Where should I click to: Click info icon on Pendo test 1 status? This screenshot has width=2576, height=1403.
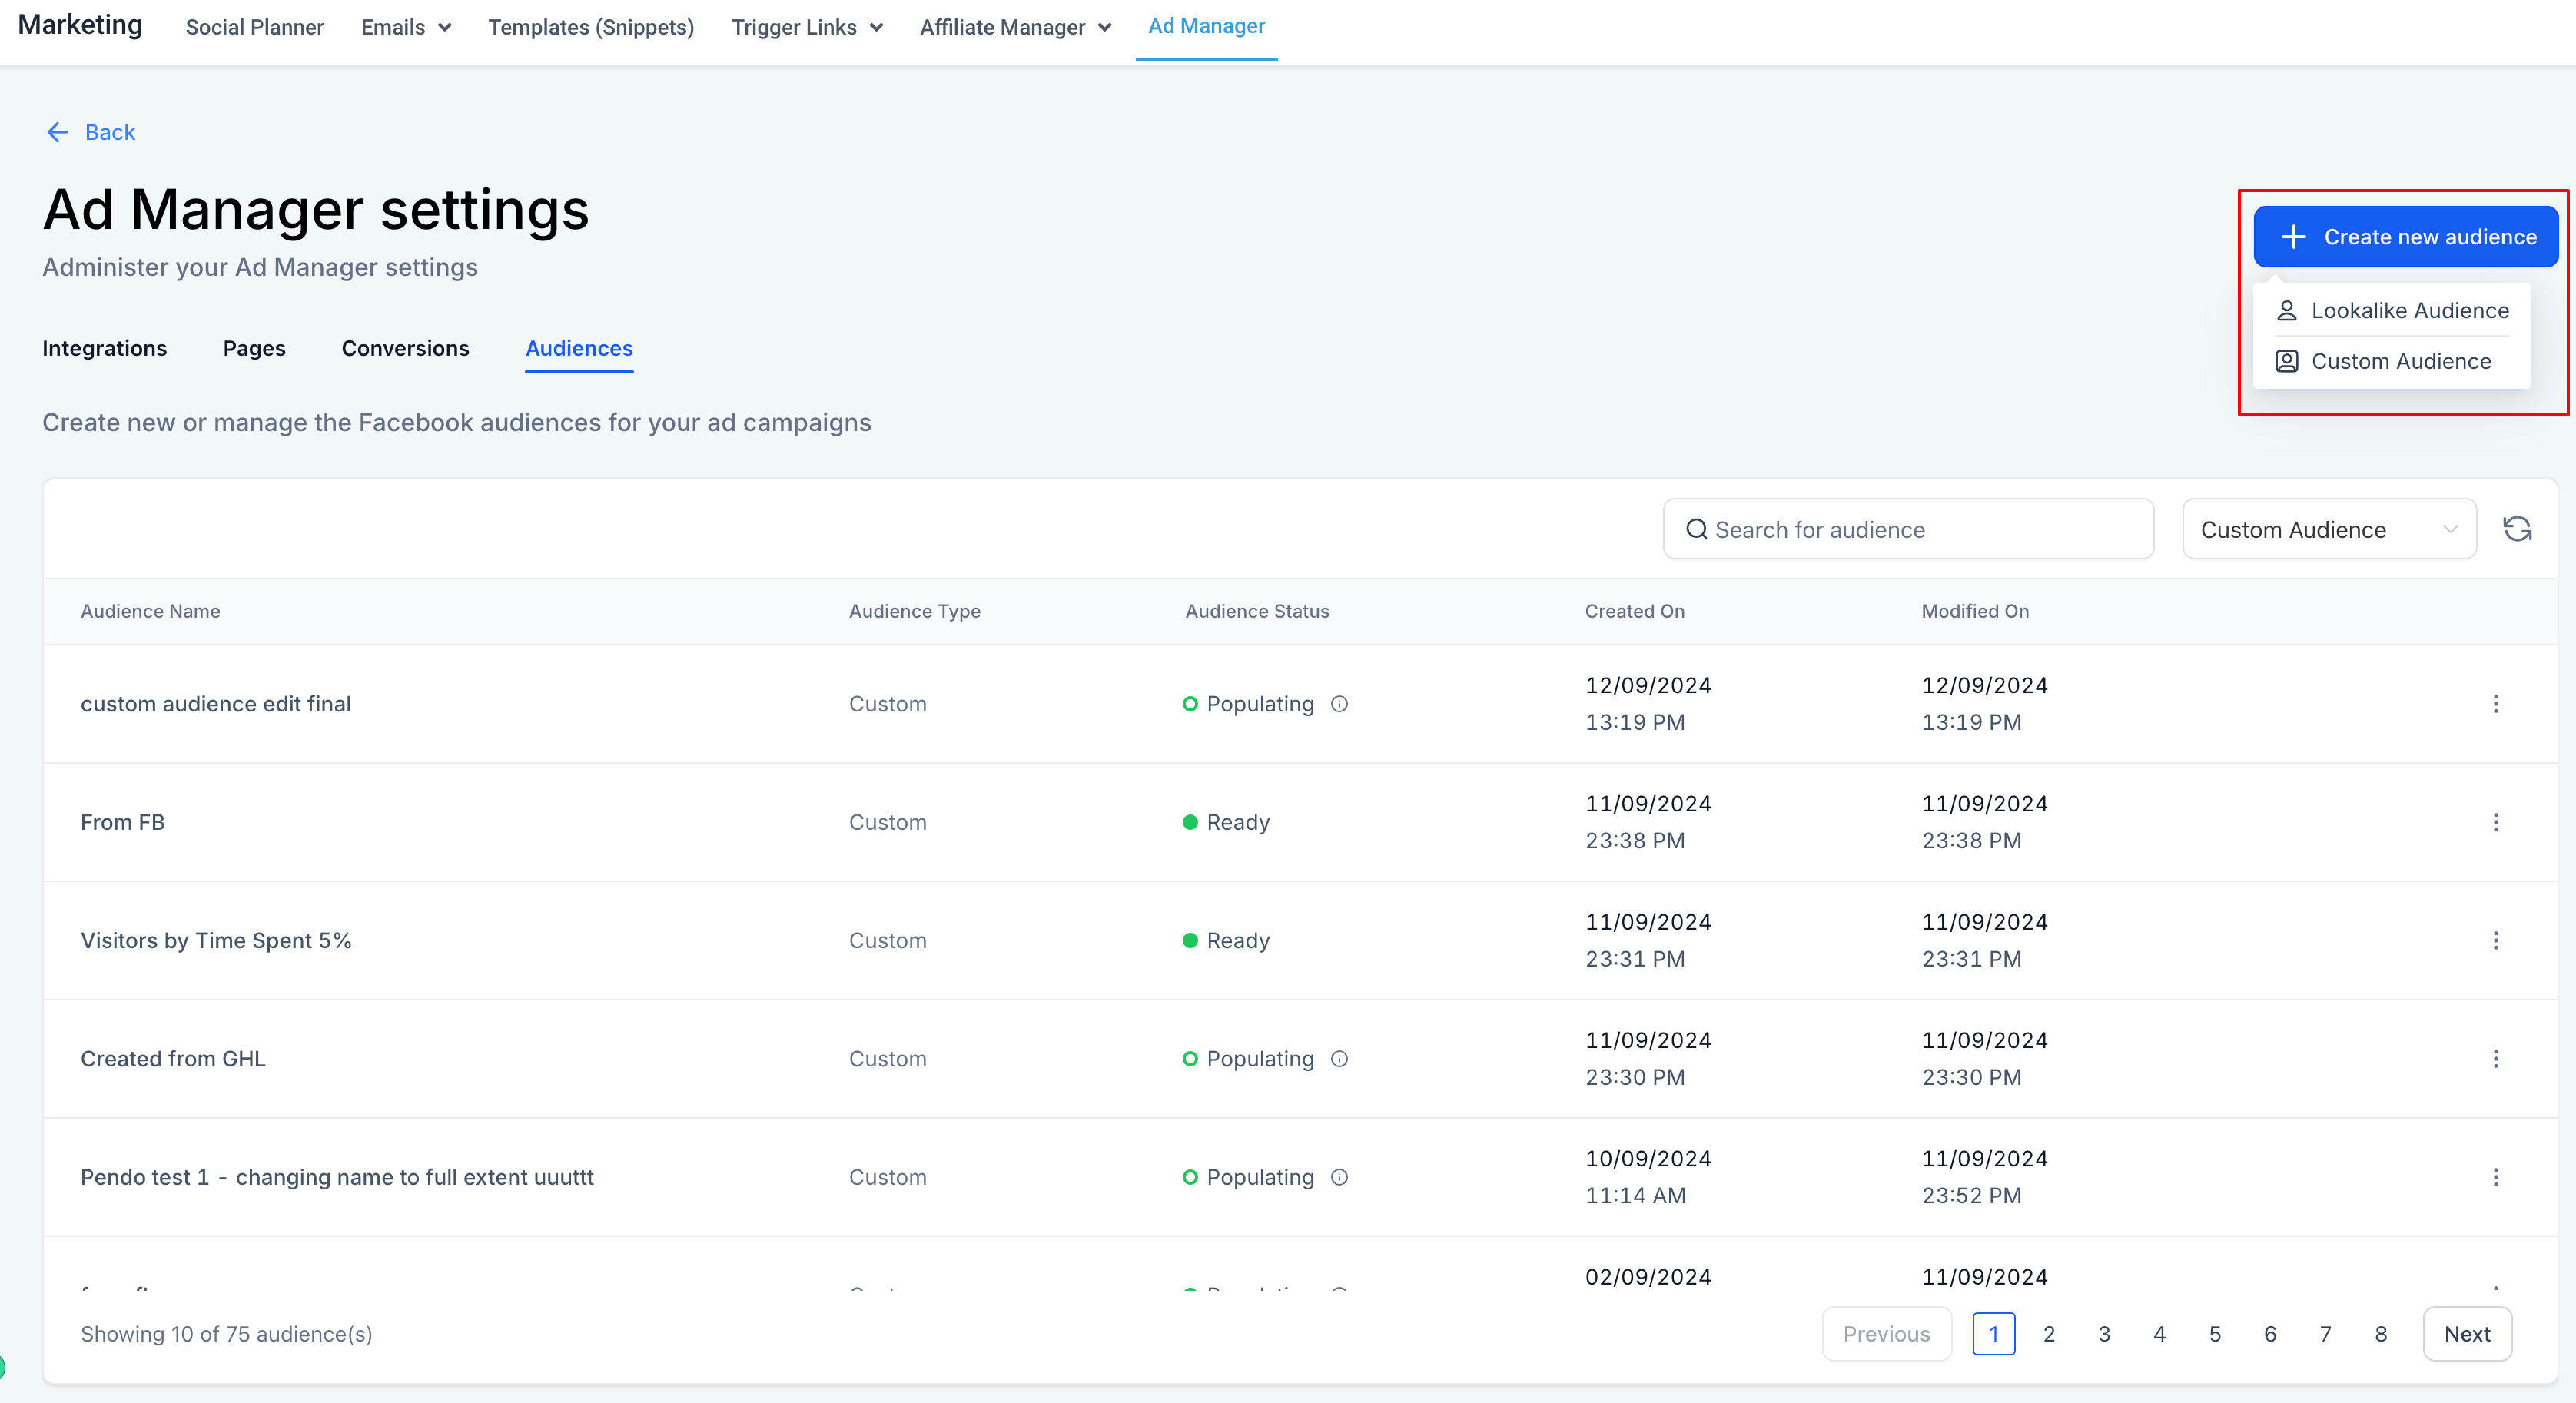coord(1339,1177)
